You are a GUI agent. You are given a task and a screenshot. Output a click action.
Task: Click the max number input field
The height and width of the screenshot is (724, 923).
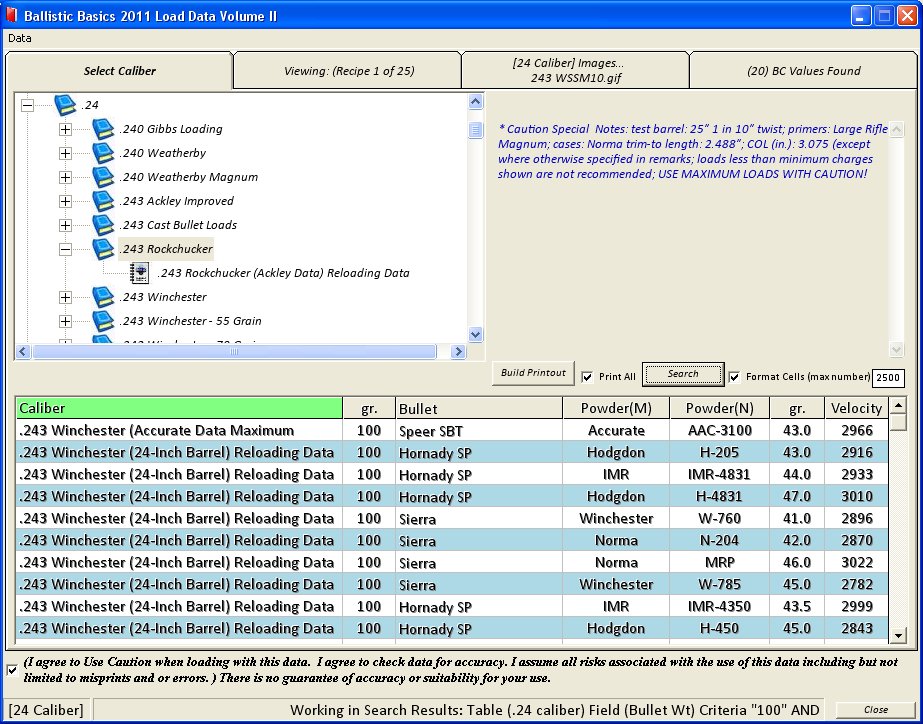(888, 378)
